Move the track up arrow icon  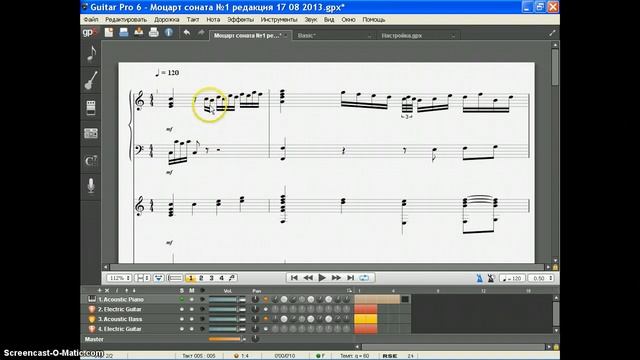pos(126,291)
